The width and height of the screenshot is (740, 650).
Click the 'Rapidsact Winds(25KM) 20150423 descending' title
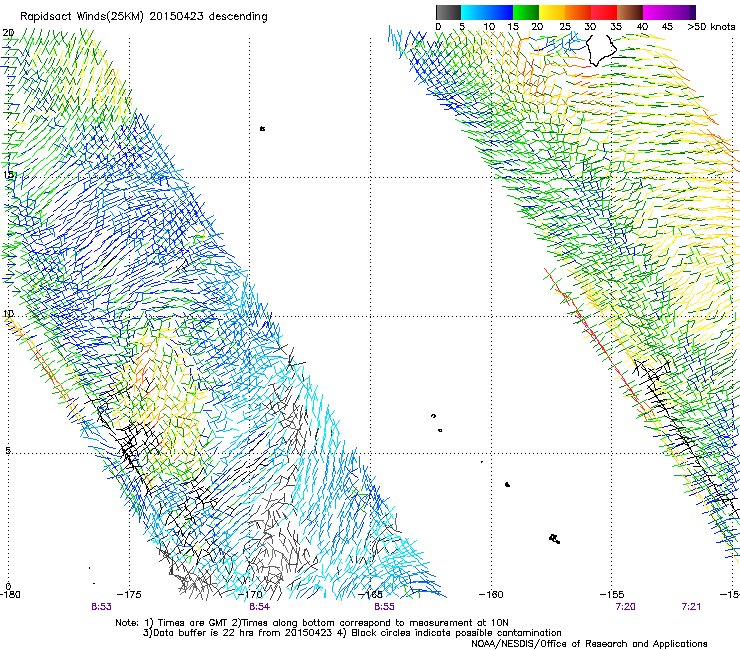(x=143, y=17)
